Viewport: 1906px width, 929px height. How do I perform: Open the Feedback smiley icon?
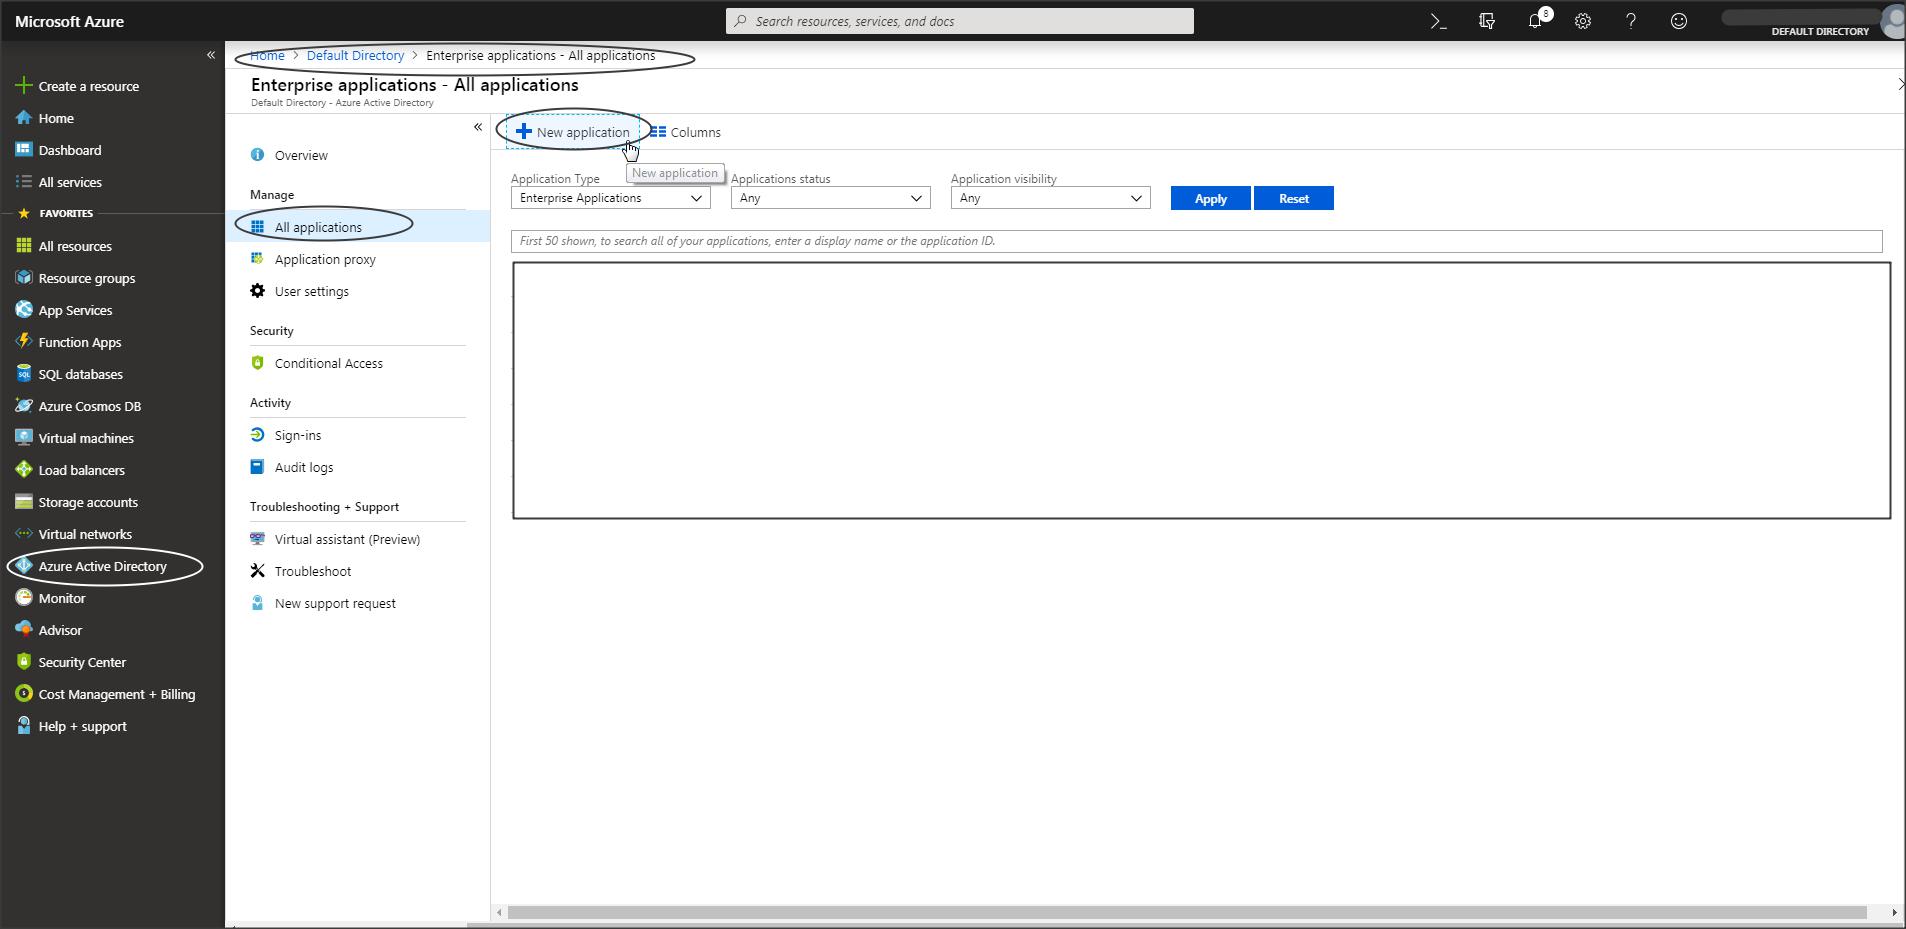[x=1679, y=21]
